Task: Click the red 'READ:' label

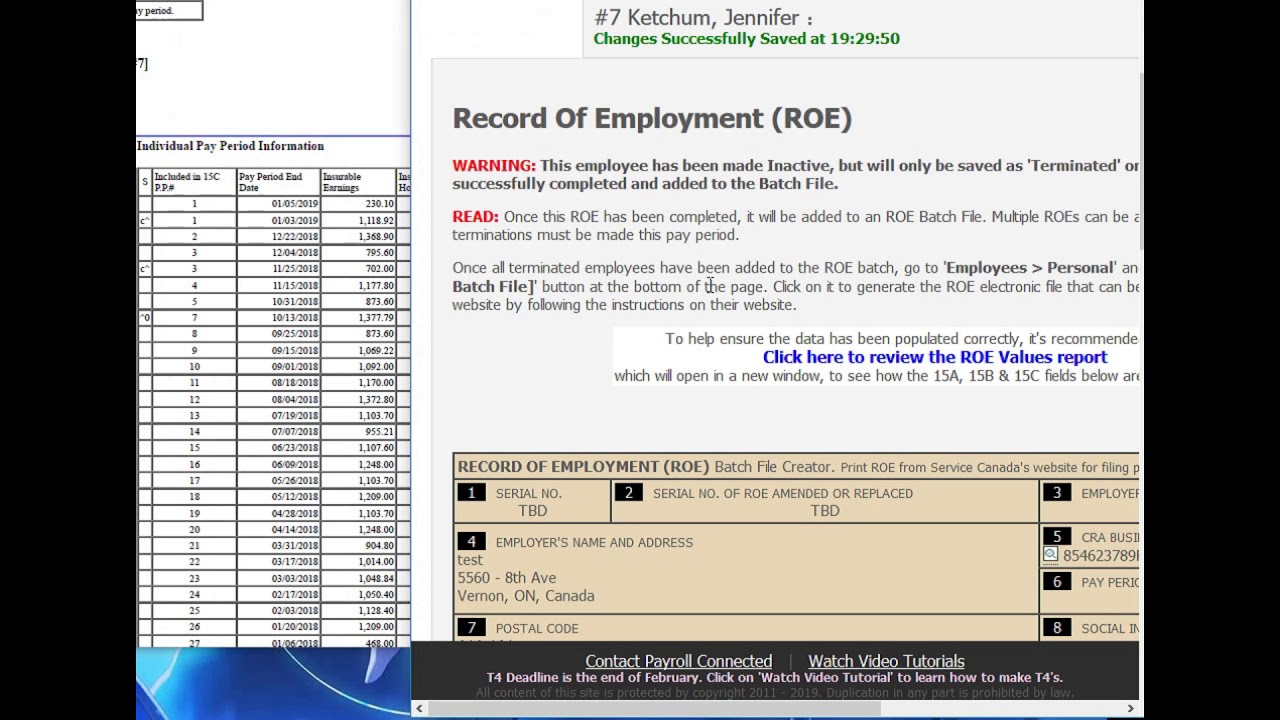Action: point(475,217)
